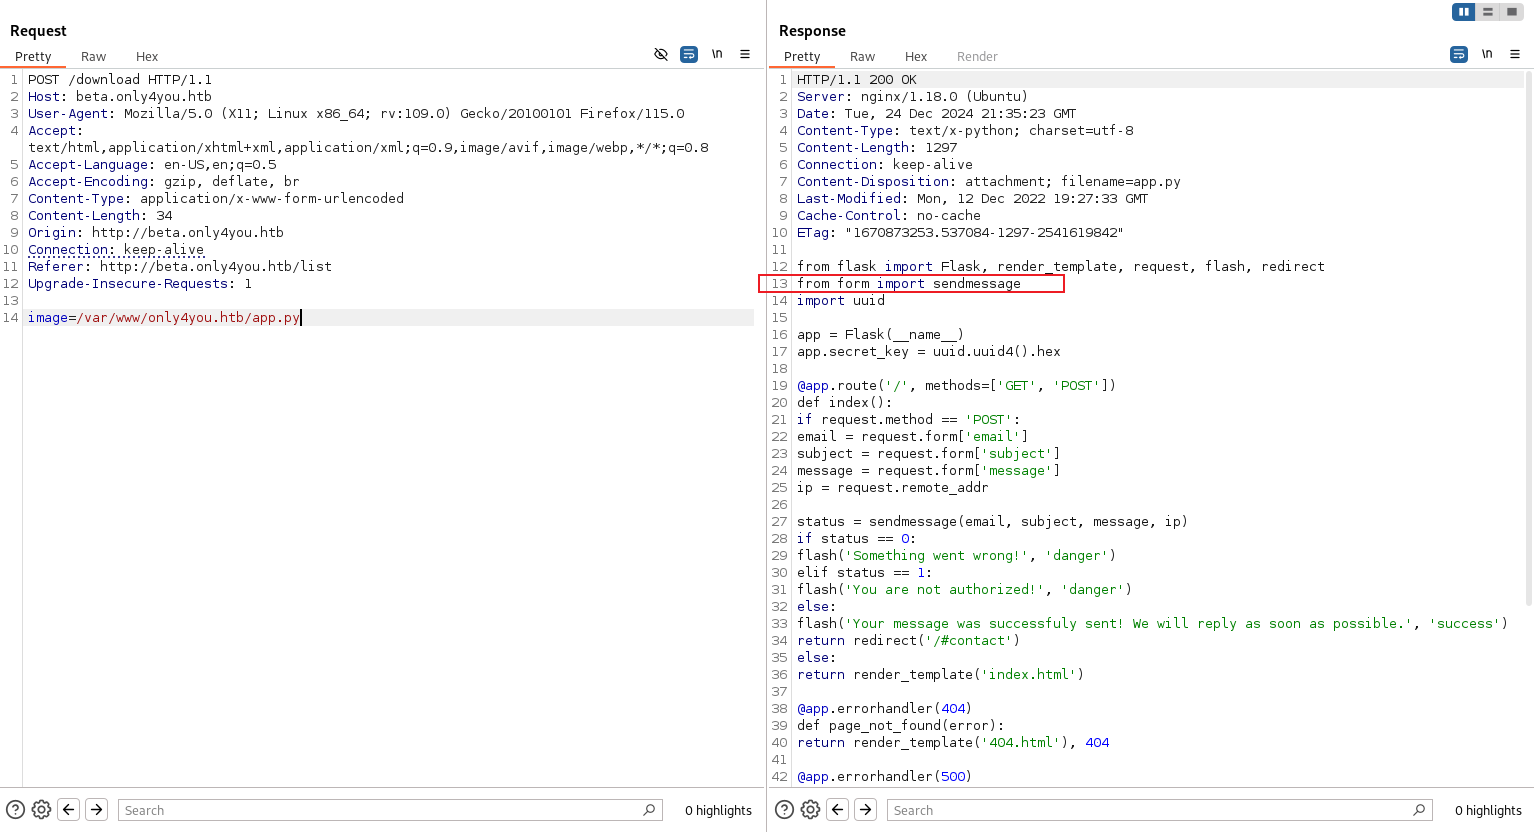
Task: Click 'Accept-Encoding: gzip, deflate, br' line
Action: pyautogui.click(x=164, y=181)
